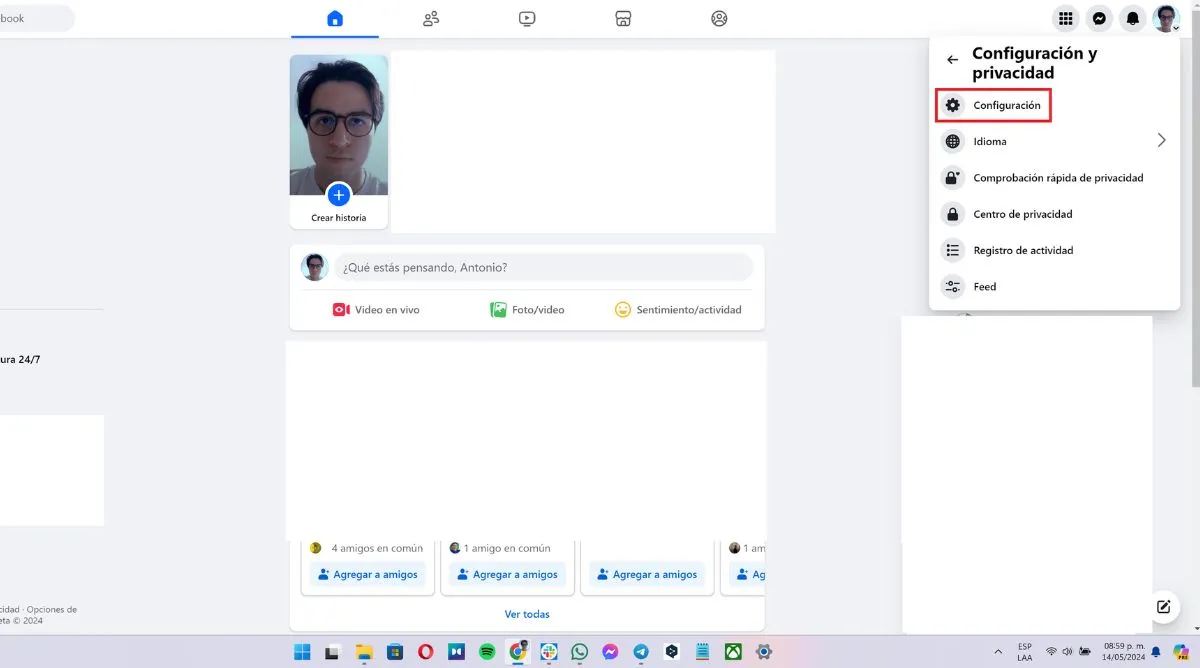The height and width of the screenshot is (668, 1200).
Task: Open the apps menu grid icon
Action: point(1066,18)
